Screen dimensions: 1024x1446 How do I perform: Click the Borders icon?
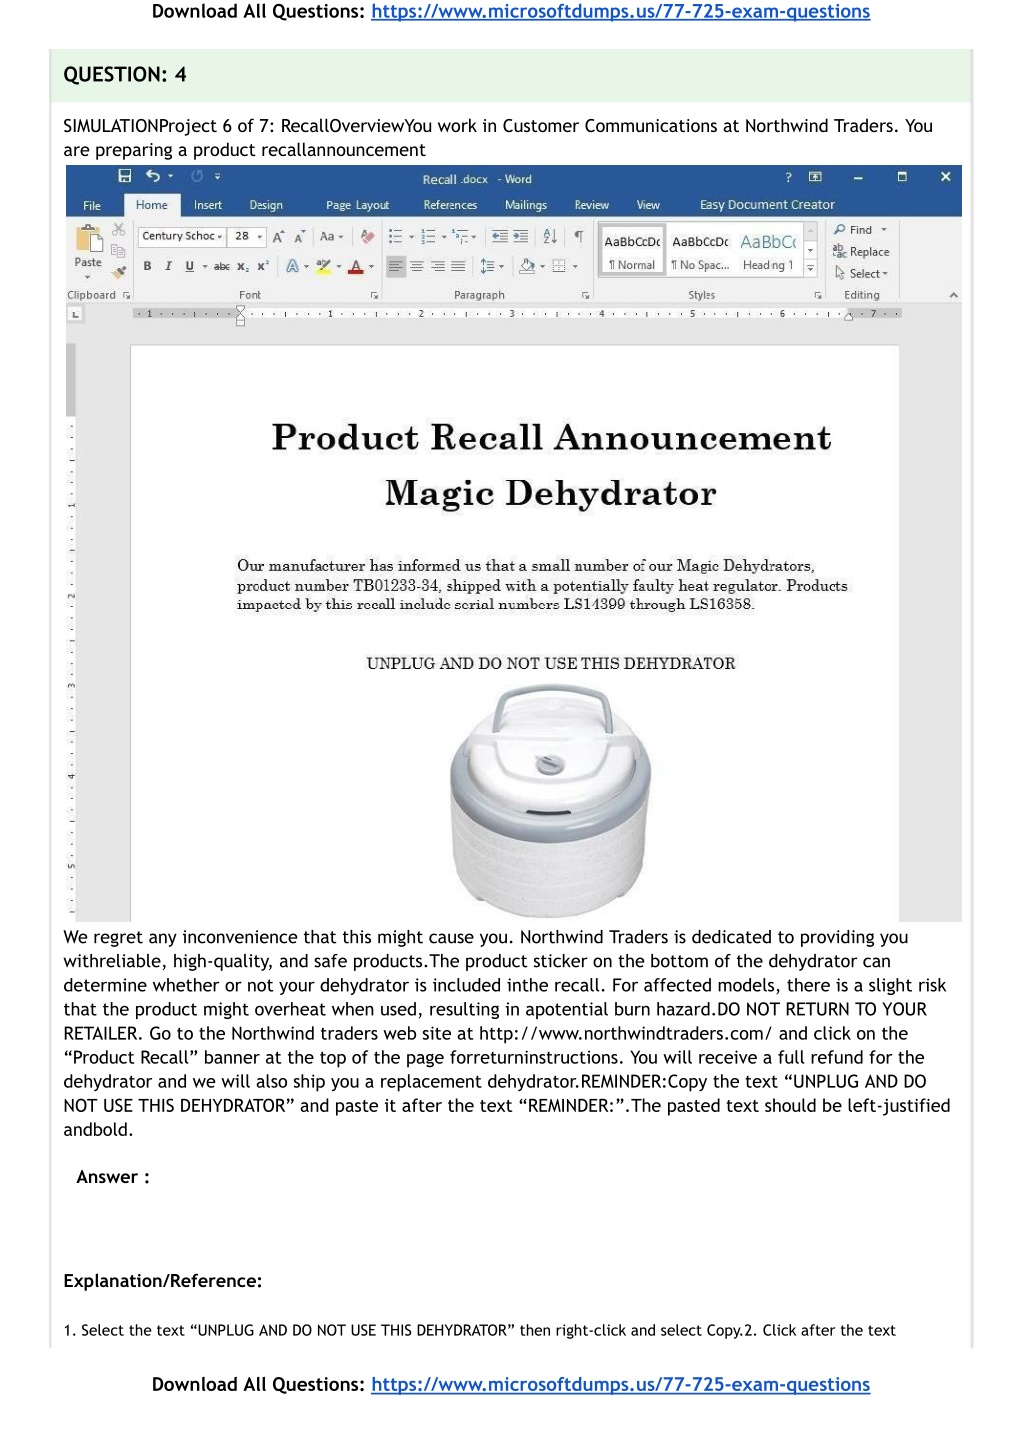(559, 266)
